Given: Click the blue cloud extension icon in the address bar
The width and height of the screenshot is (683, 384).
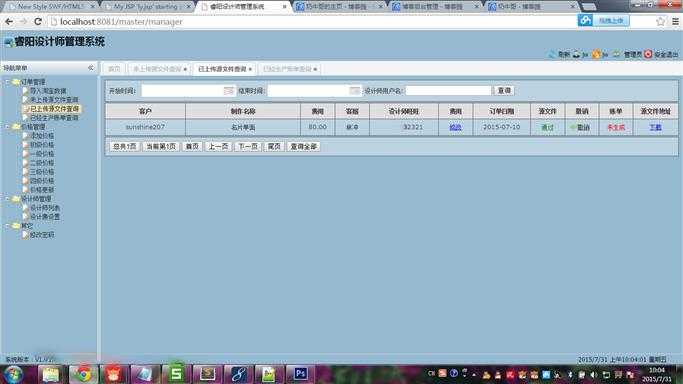Looking at the screenshot, I should coord(585,20).
